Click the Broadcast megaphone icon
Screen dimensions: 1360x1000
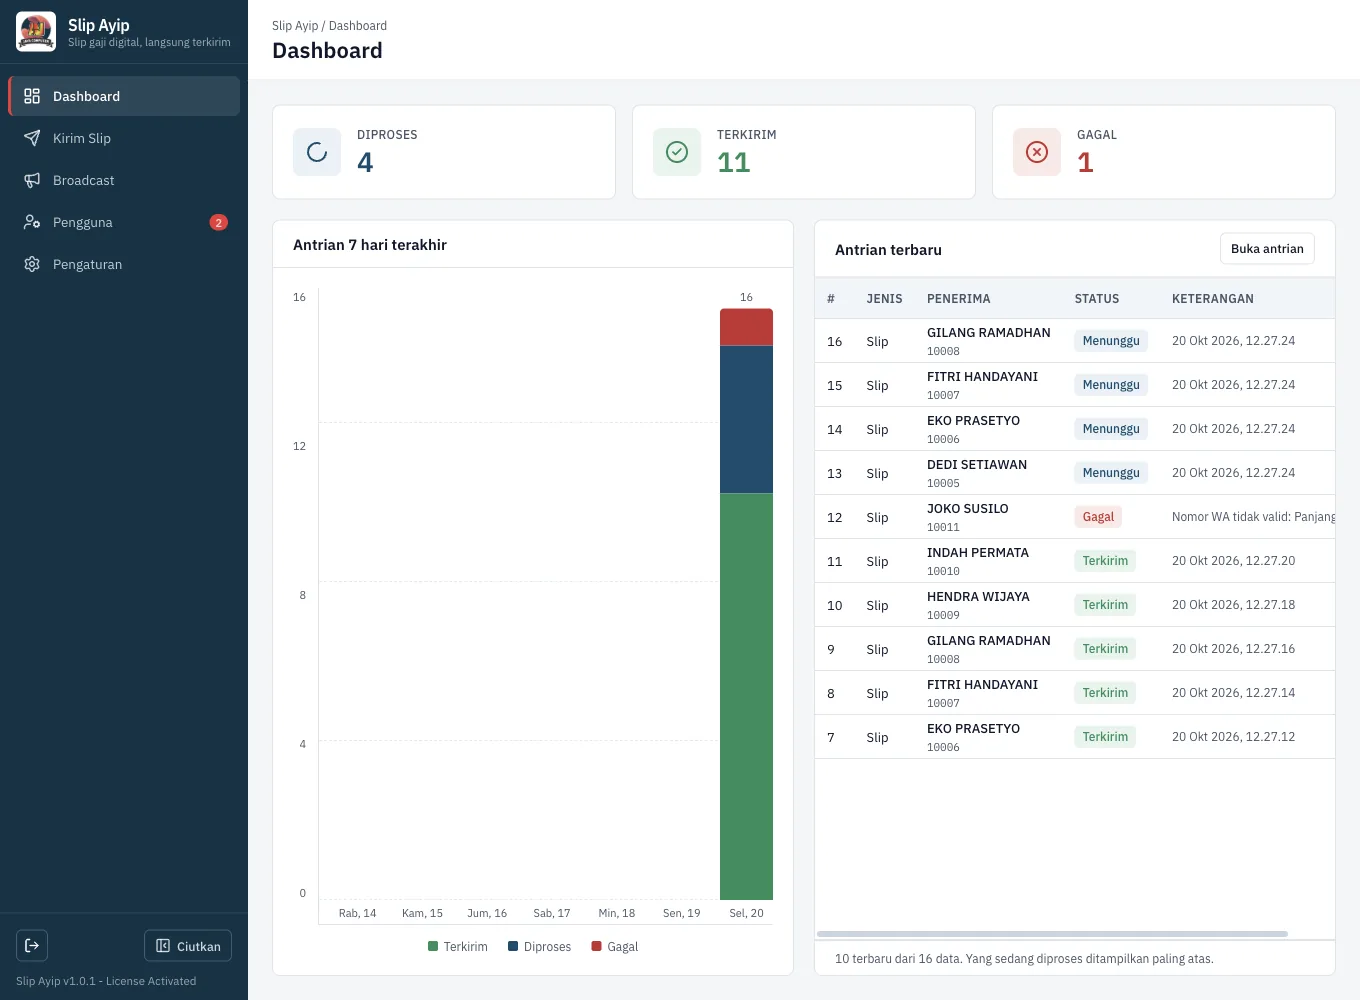(32, 180)
